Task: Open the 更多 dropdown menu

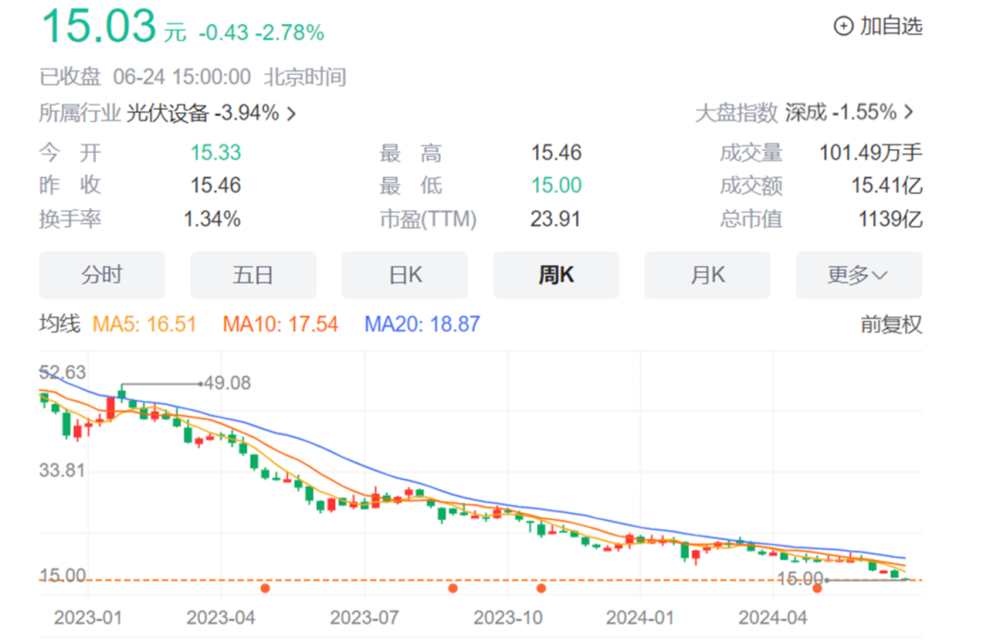Action: point(858,275)
